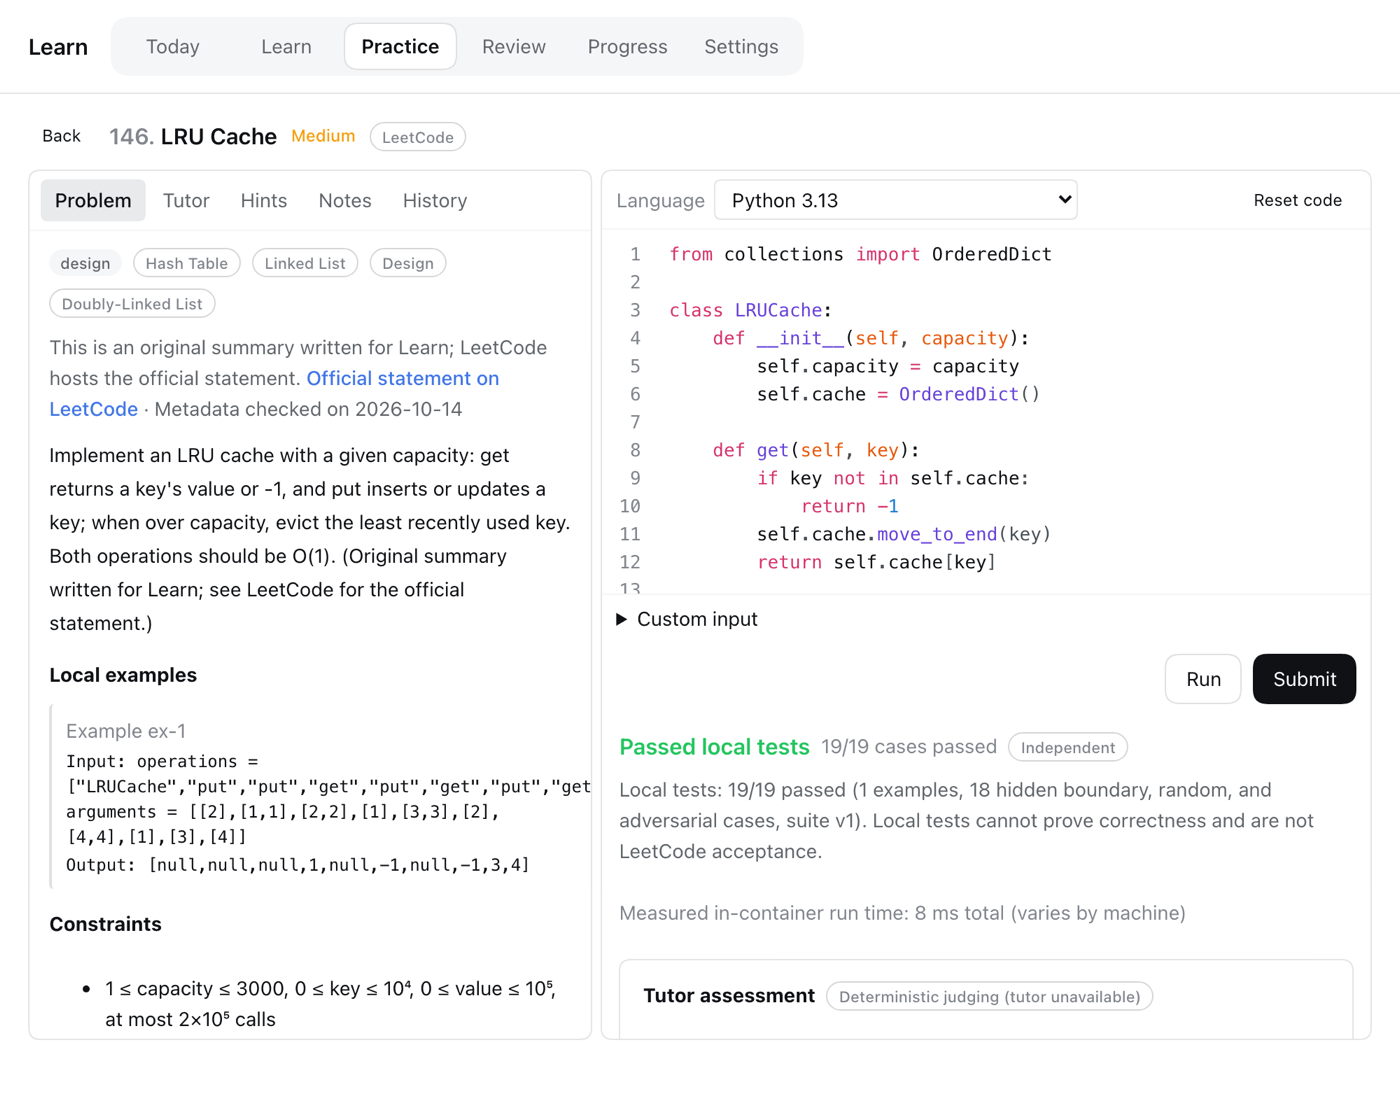The width and height of the screenshot is (1400, 1120).
Task: Submit the solution
Action: [1304, 679]
